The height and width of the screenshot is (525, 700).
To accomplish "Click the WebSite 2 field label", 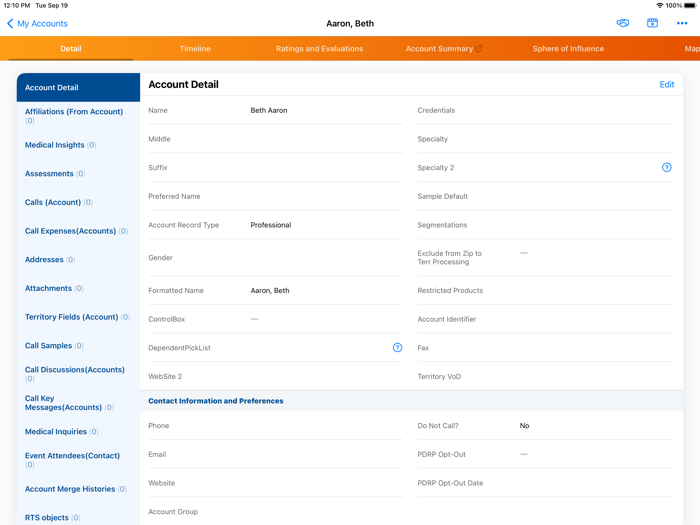I will (x=165, y=377).
